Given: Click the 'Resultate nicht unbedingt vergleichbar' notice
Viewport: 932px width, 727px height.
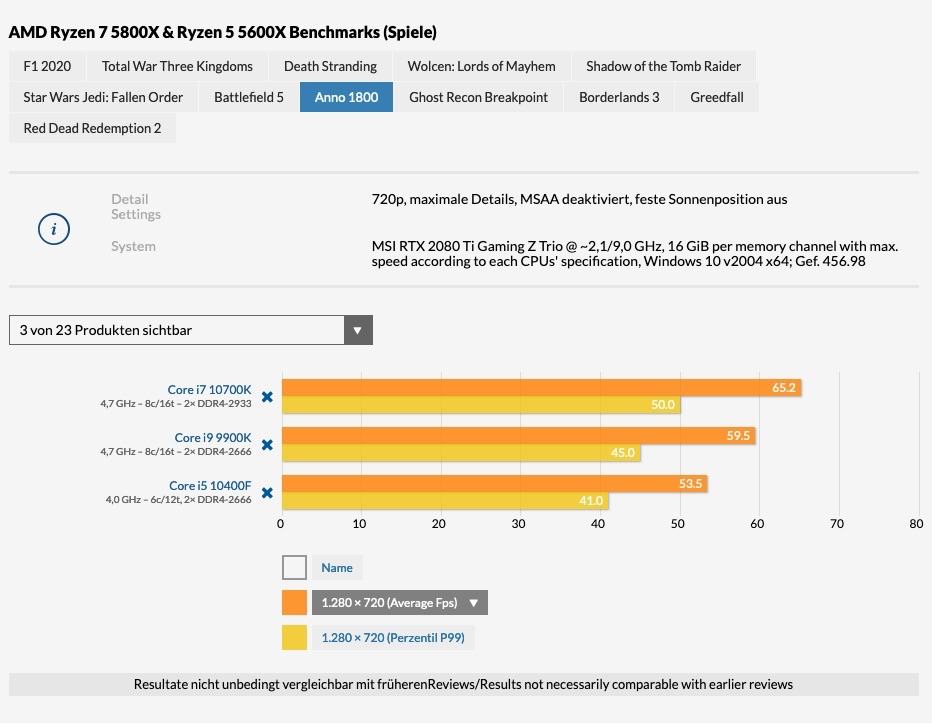Looking at the screenshot, I should click(x=463, y=685).
